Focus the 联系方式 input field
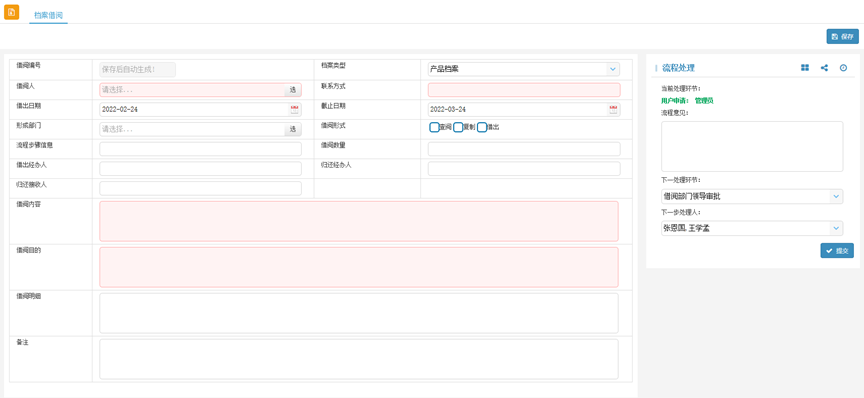 (524, 90)
